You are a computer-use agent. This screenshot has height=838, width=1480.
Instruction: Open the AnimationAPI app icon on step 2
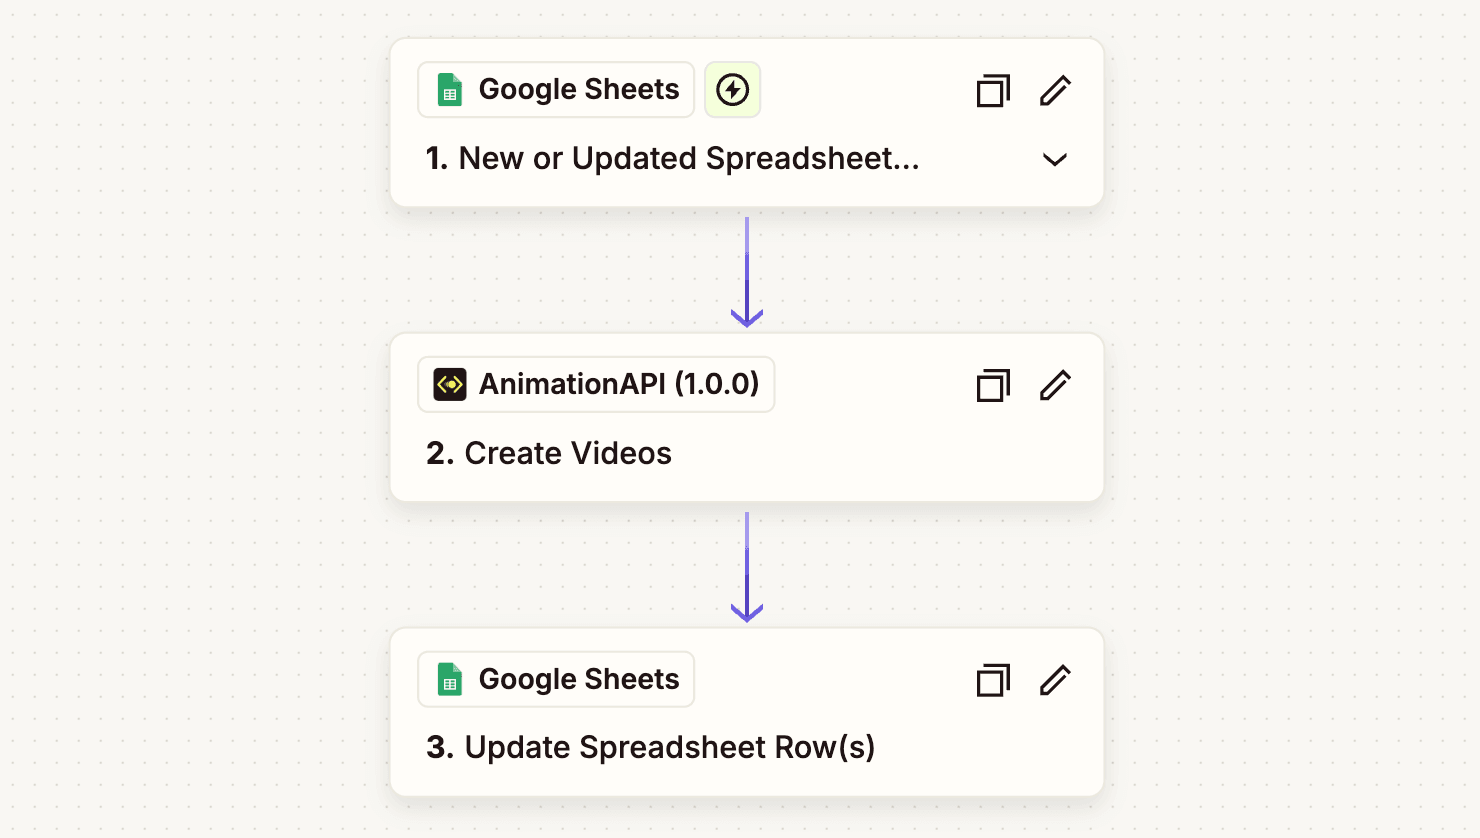point(449,384)
